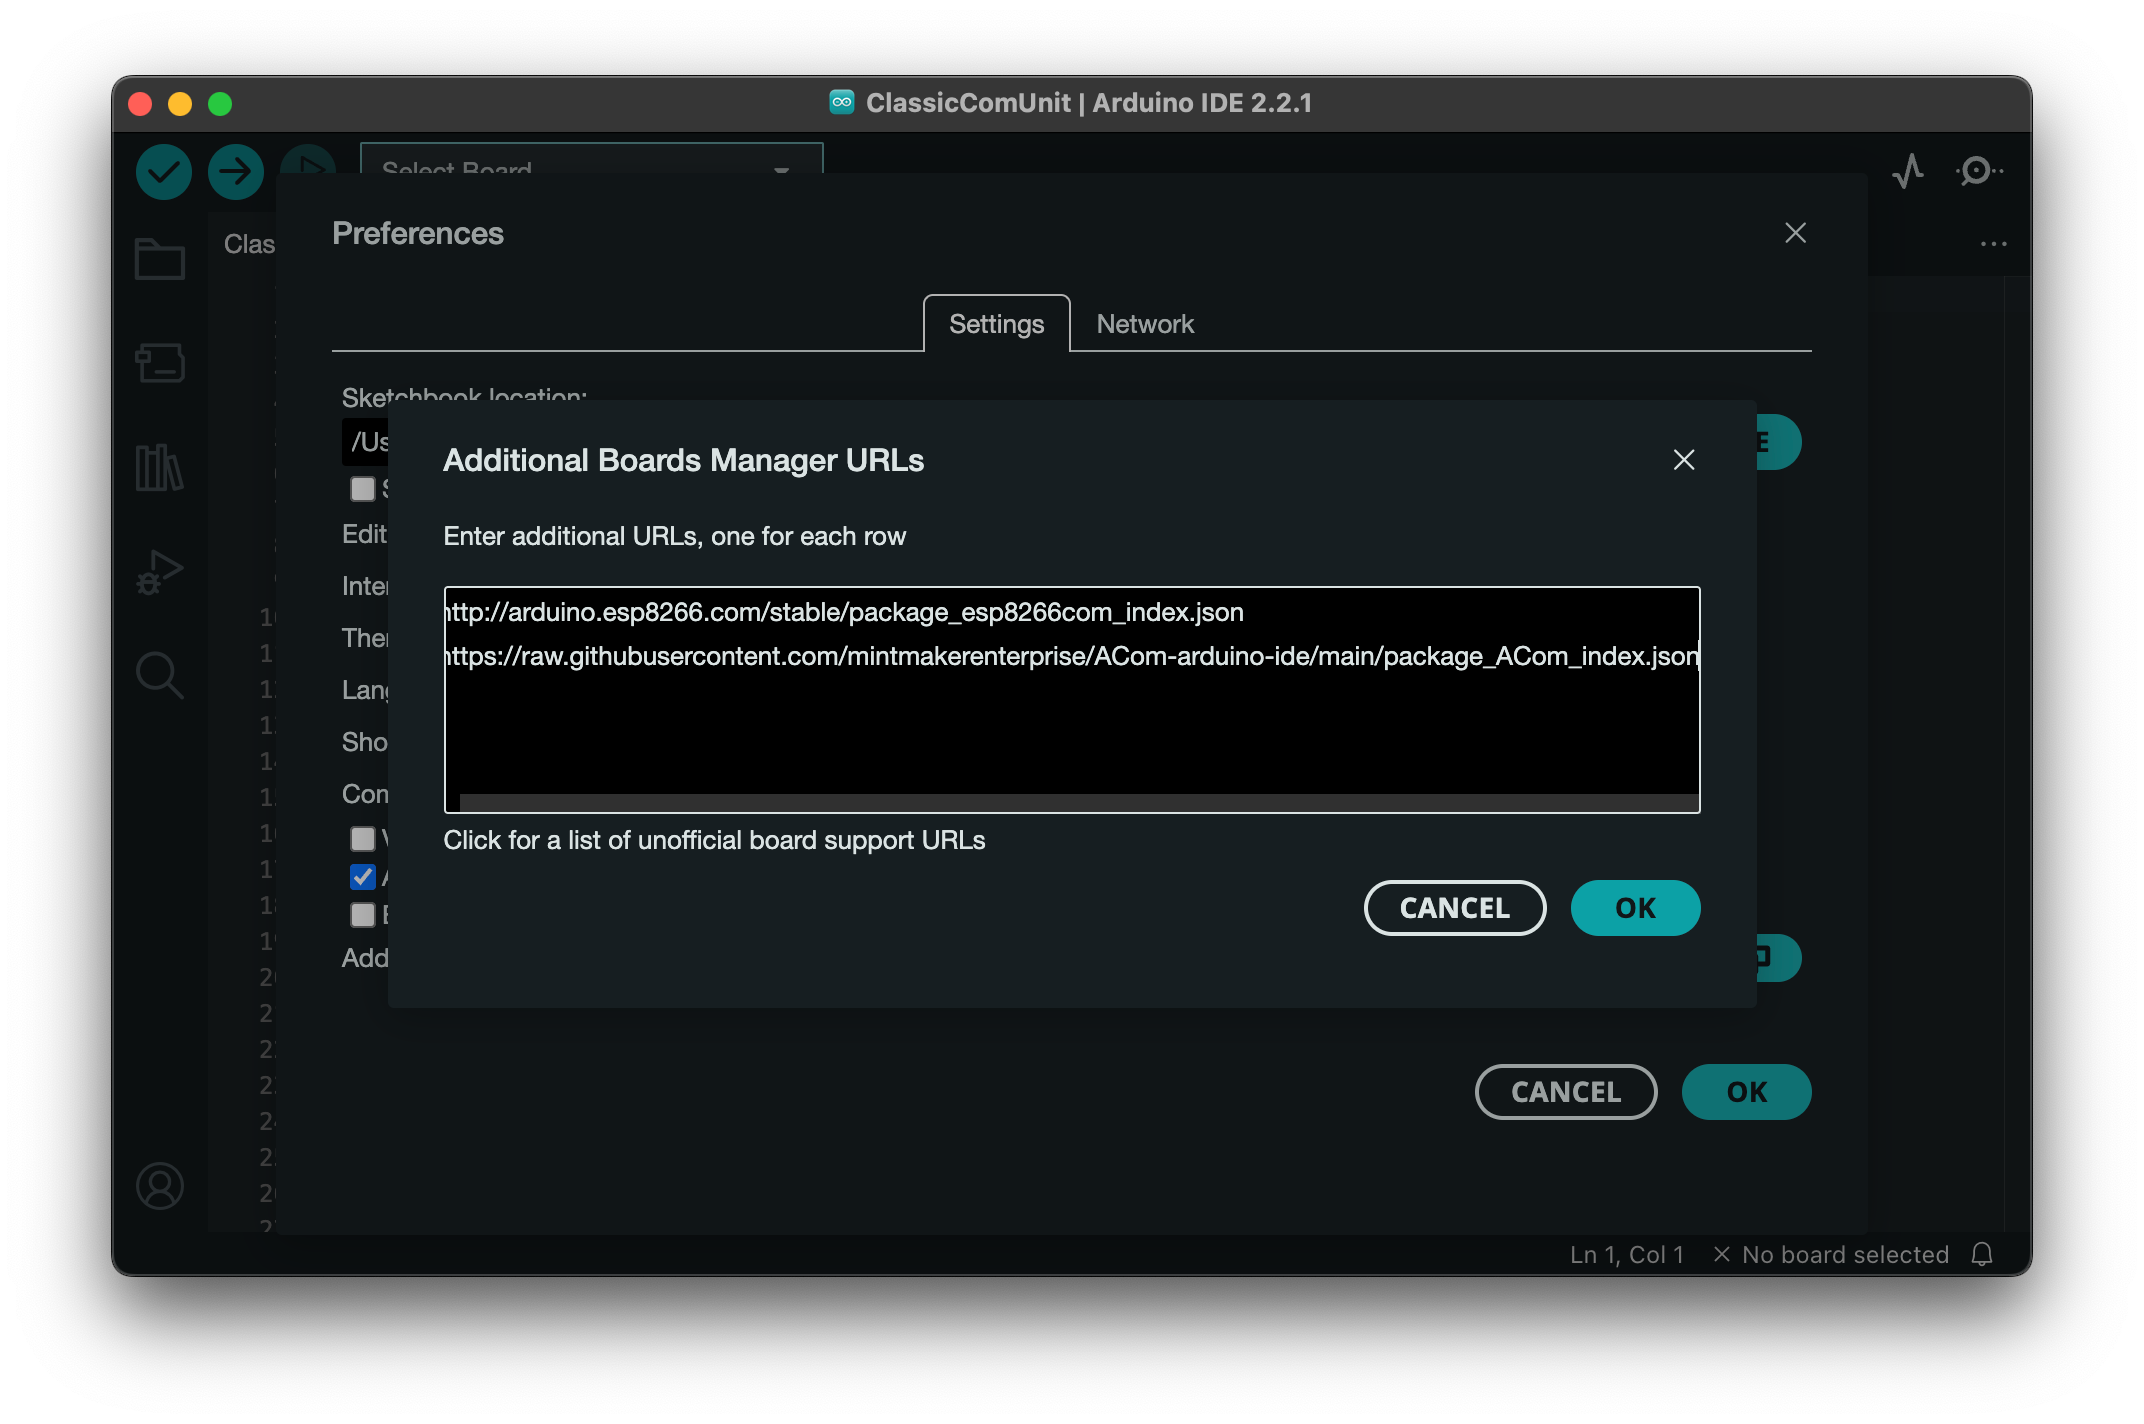Click the serial plotter waveform icon
Image resolution: width=2144 pixels, height=1424 pixels.
(1909, 170)
